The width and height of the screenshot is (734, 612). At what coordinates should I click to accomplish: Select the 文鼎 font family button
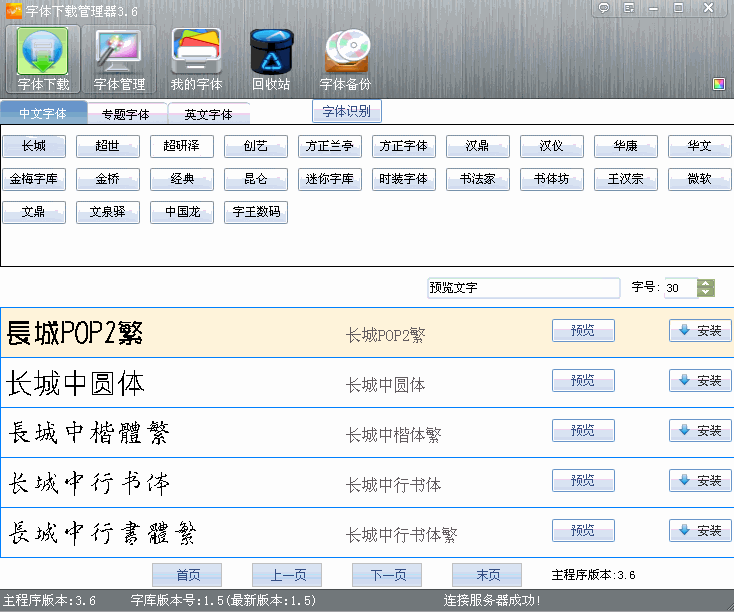34,212
